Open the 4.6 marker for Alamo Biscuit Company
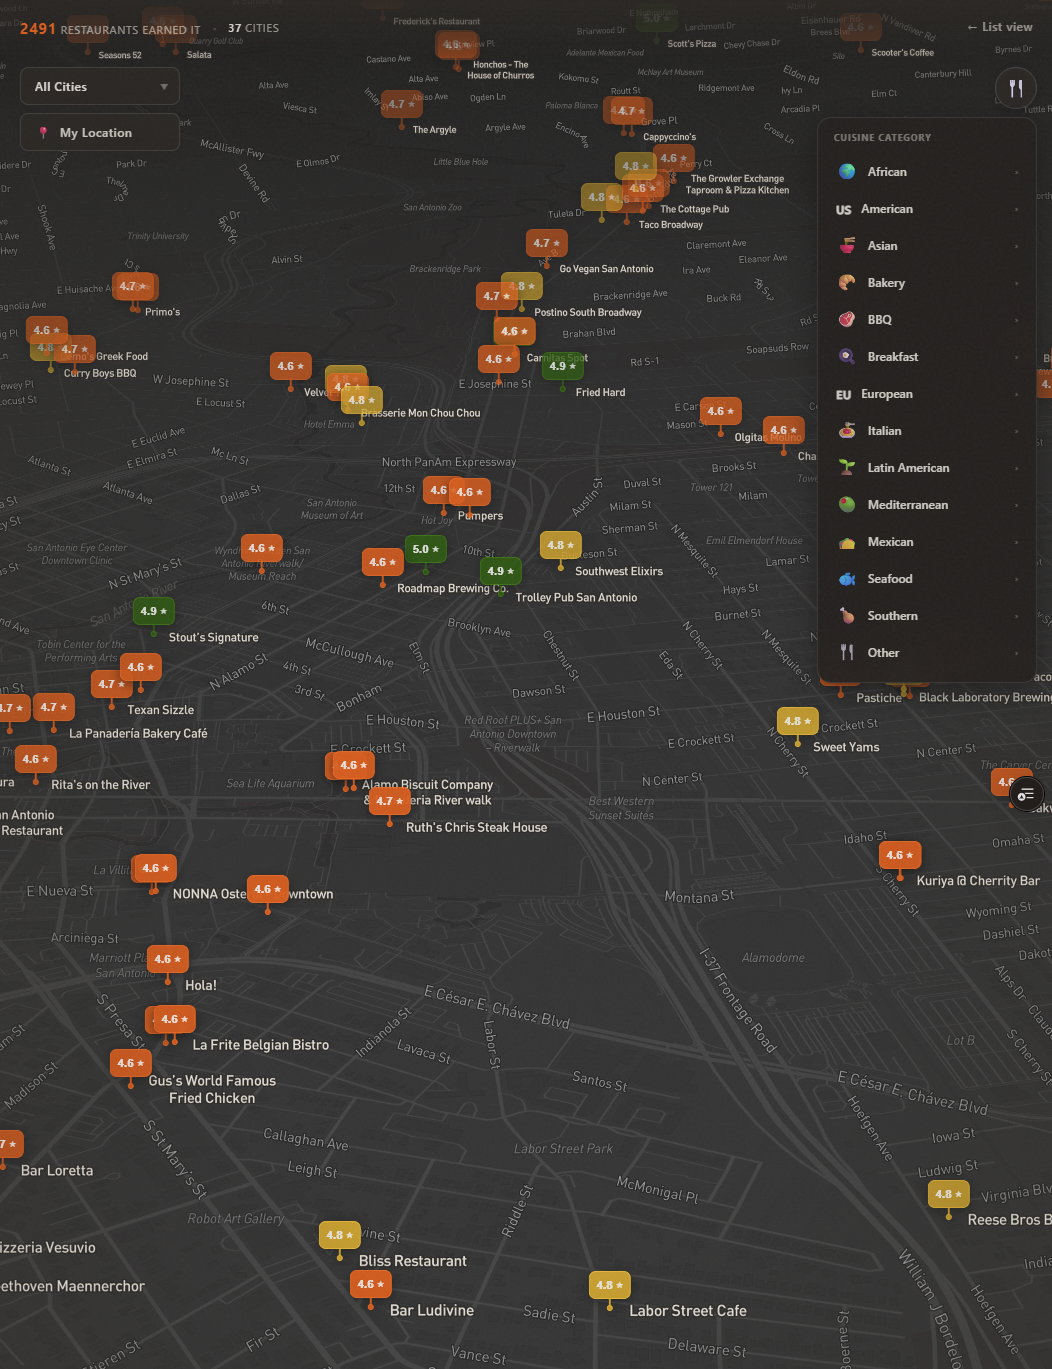 pos(352,765)
